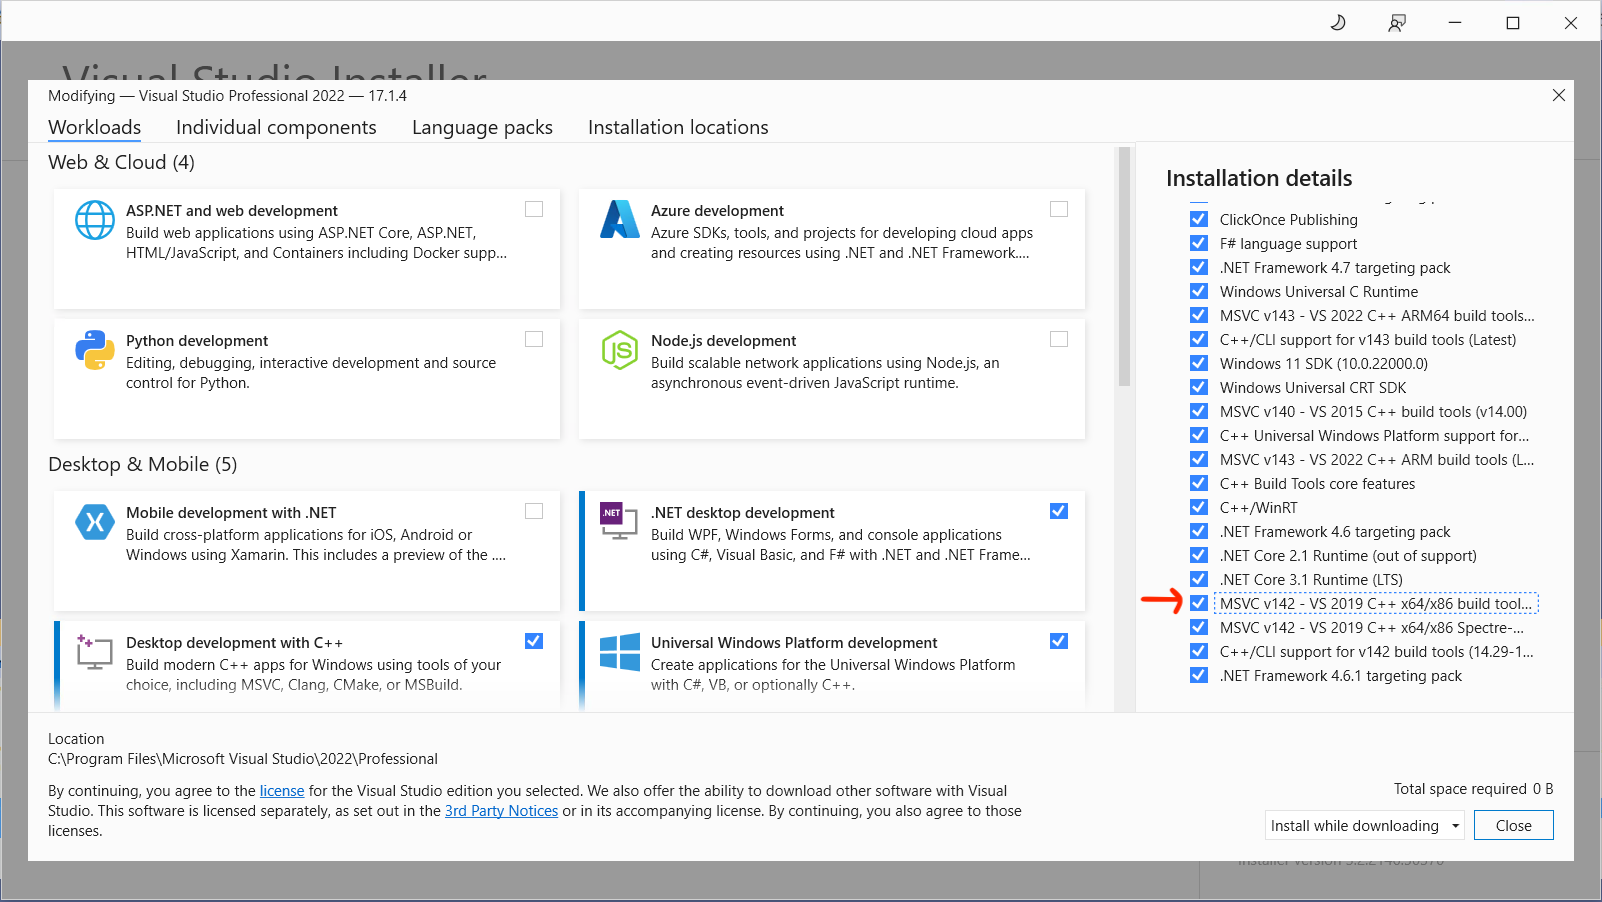Click the Mobile development with .NET icon
The image size is (1602, 902).
[x=95, y=522]
